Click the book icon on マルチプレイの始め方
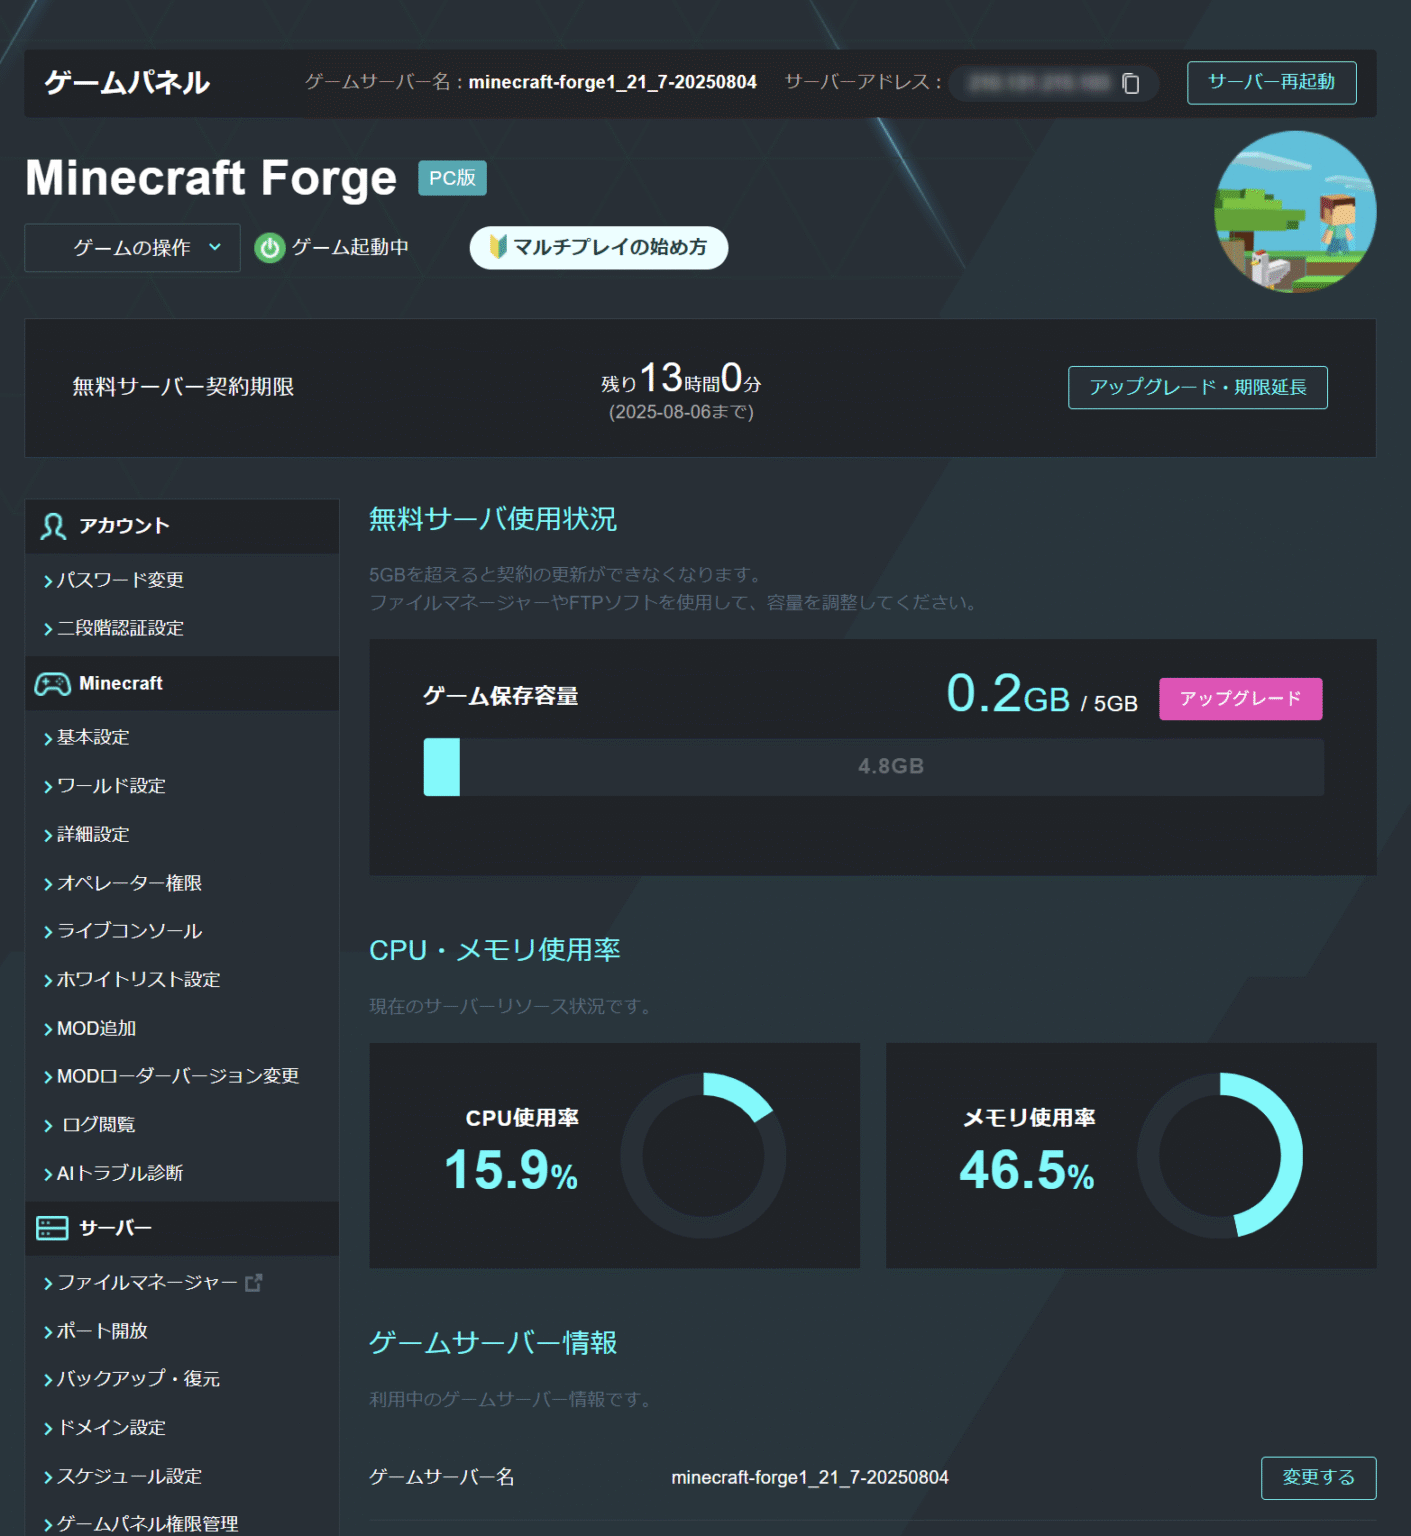The height and width of the screenshot is (1536, 1411). (501, 247)
